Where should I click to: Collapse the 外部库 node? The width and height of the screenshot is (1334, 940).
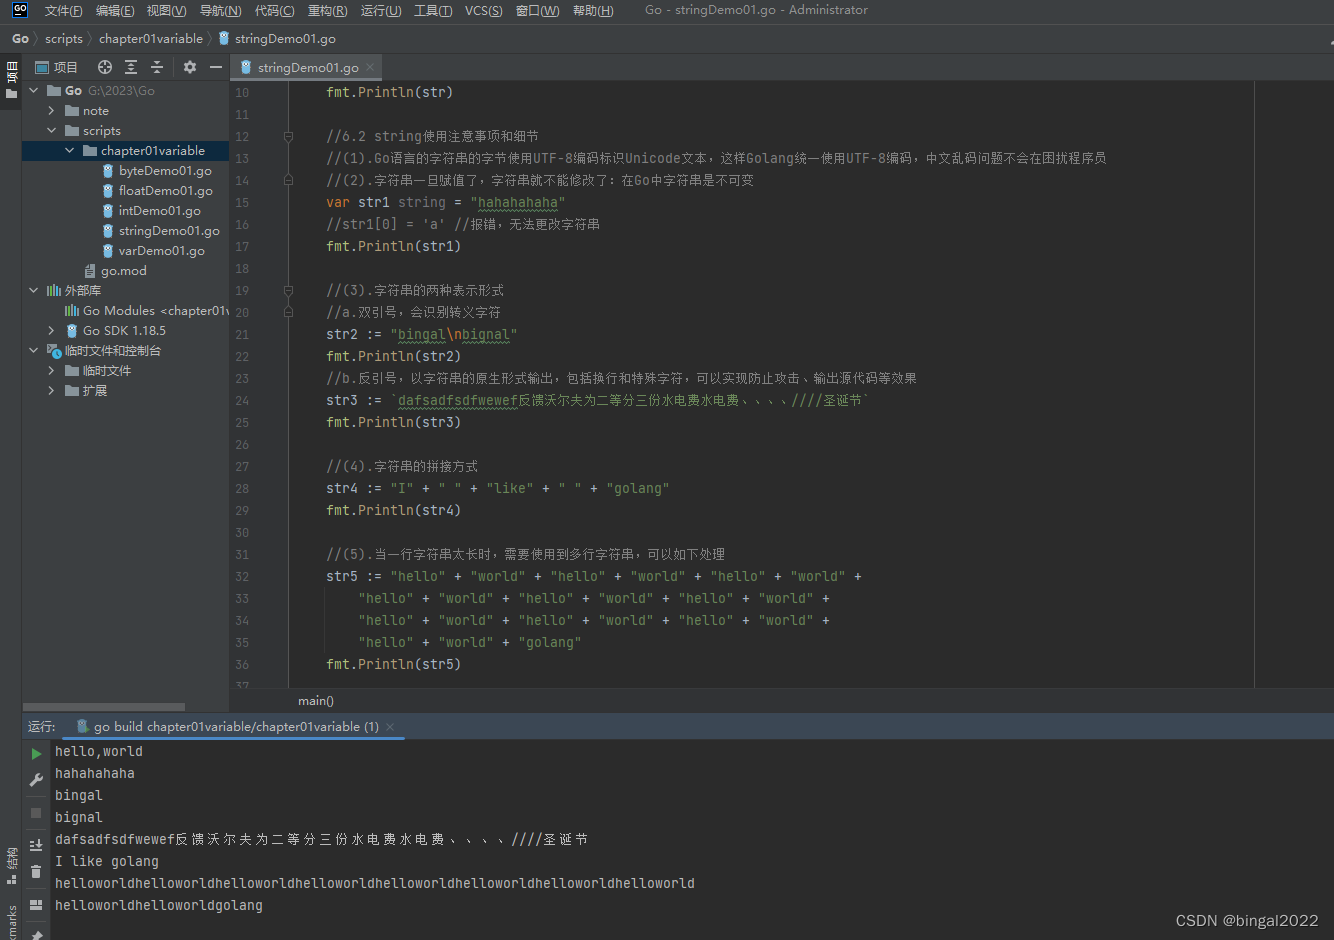pos(34,291)
